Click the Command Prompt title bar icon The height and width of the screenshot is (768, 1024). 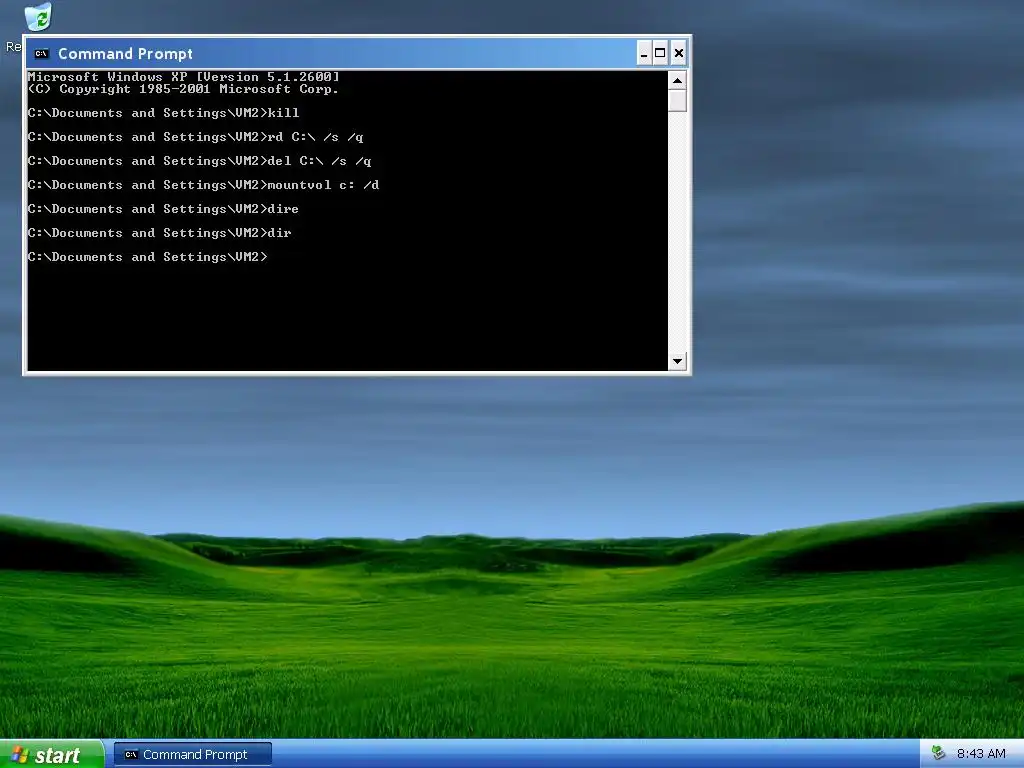coord(42,54)
